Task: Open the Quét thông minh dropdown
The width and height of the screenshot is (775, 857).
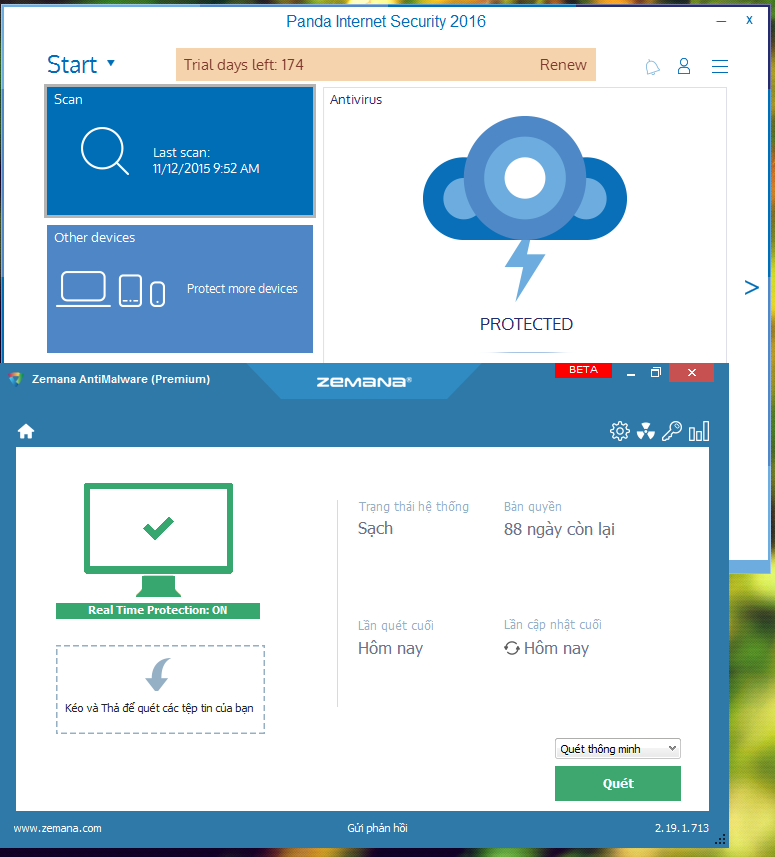Action: [x=618, y=749]
